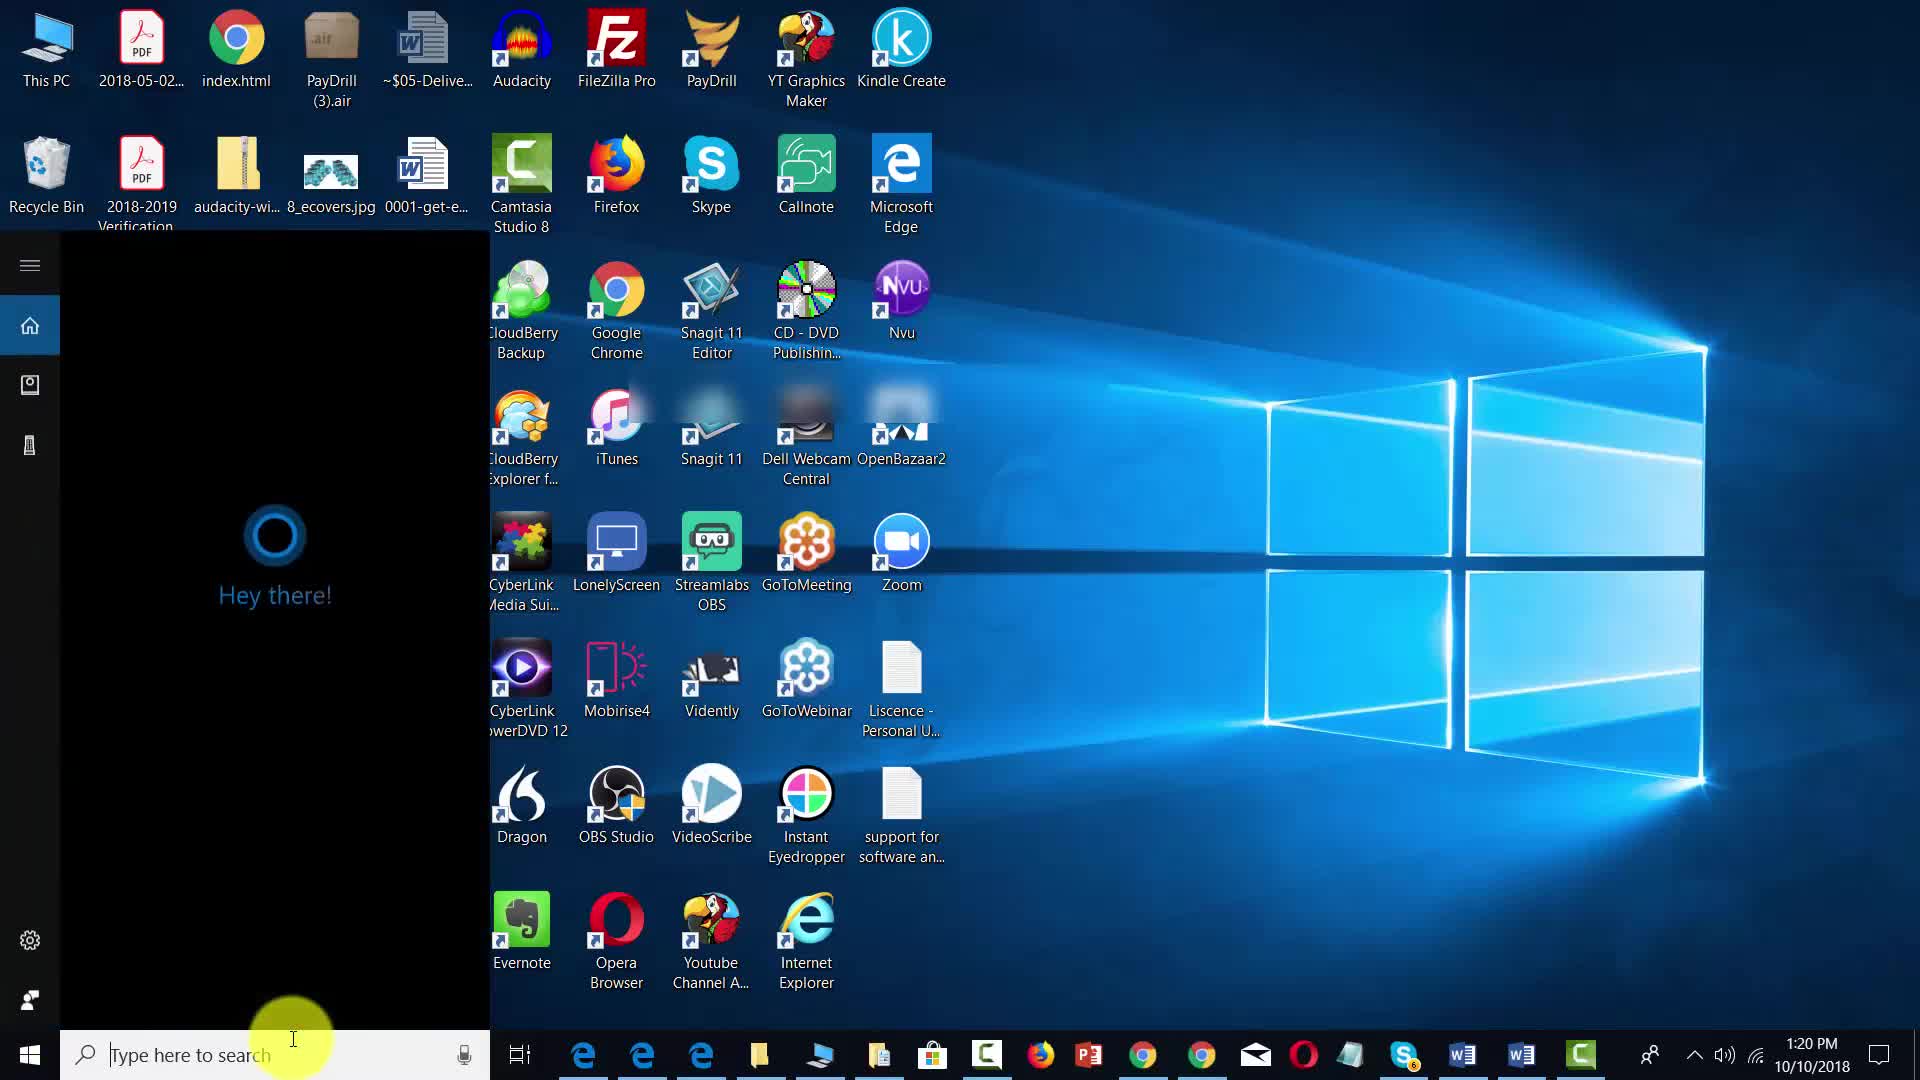Viewport: 1920px width, 1080px height.
Task: Select the GoToWebinar shortcut
Action: pyautogui.click(x=806, y=679)
